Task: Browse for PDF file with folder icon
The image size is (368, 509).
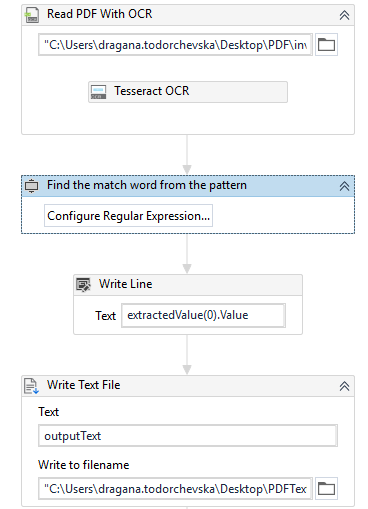Action: [326, 45]
